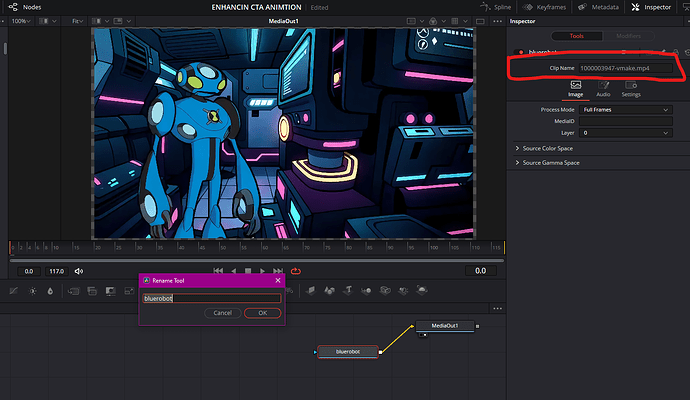Play forward
This screenshot has height=400, width=690.
262,271
